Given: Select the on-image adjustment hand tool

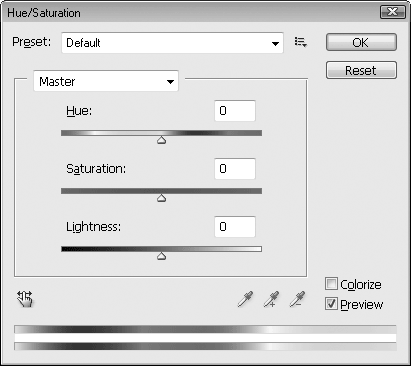Looking at the screenshot, I should [25, 299].
